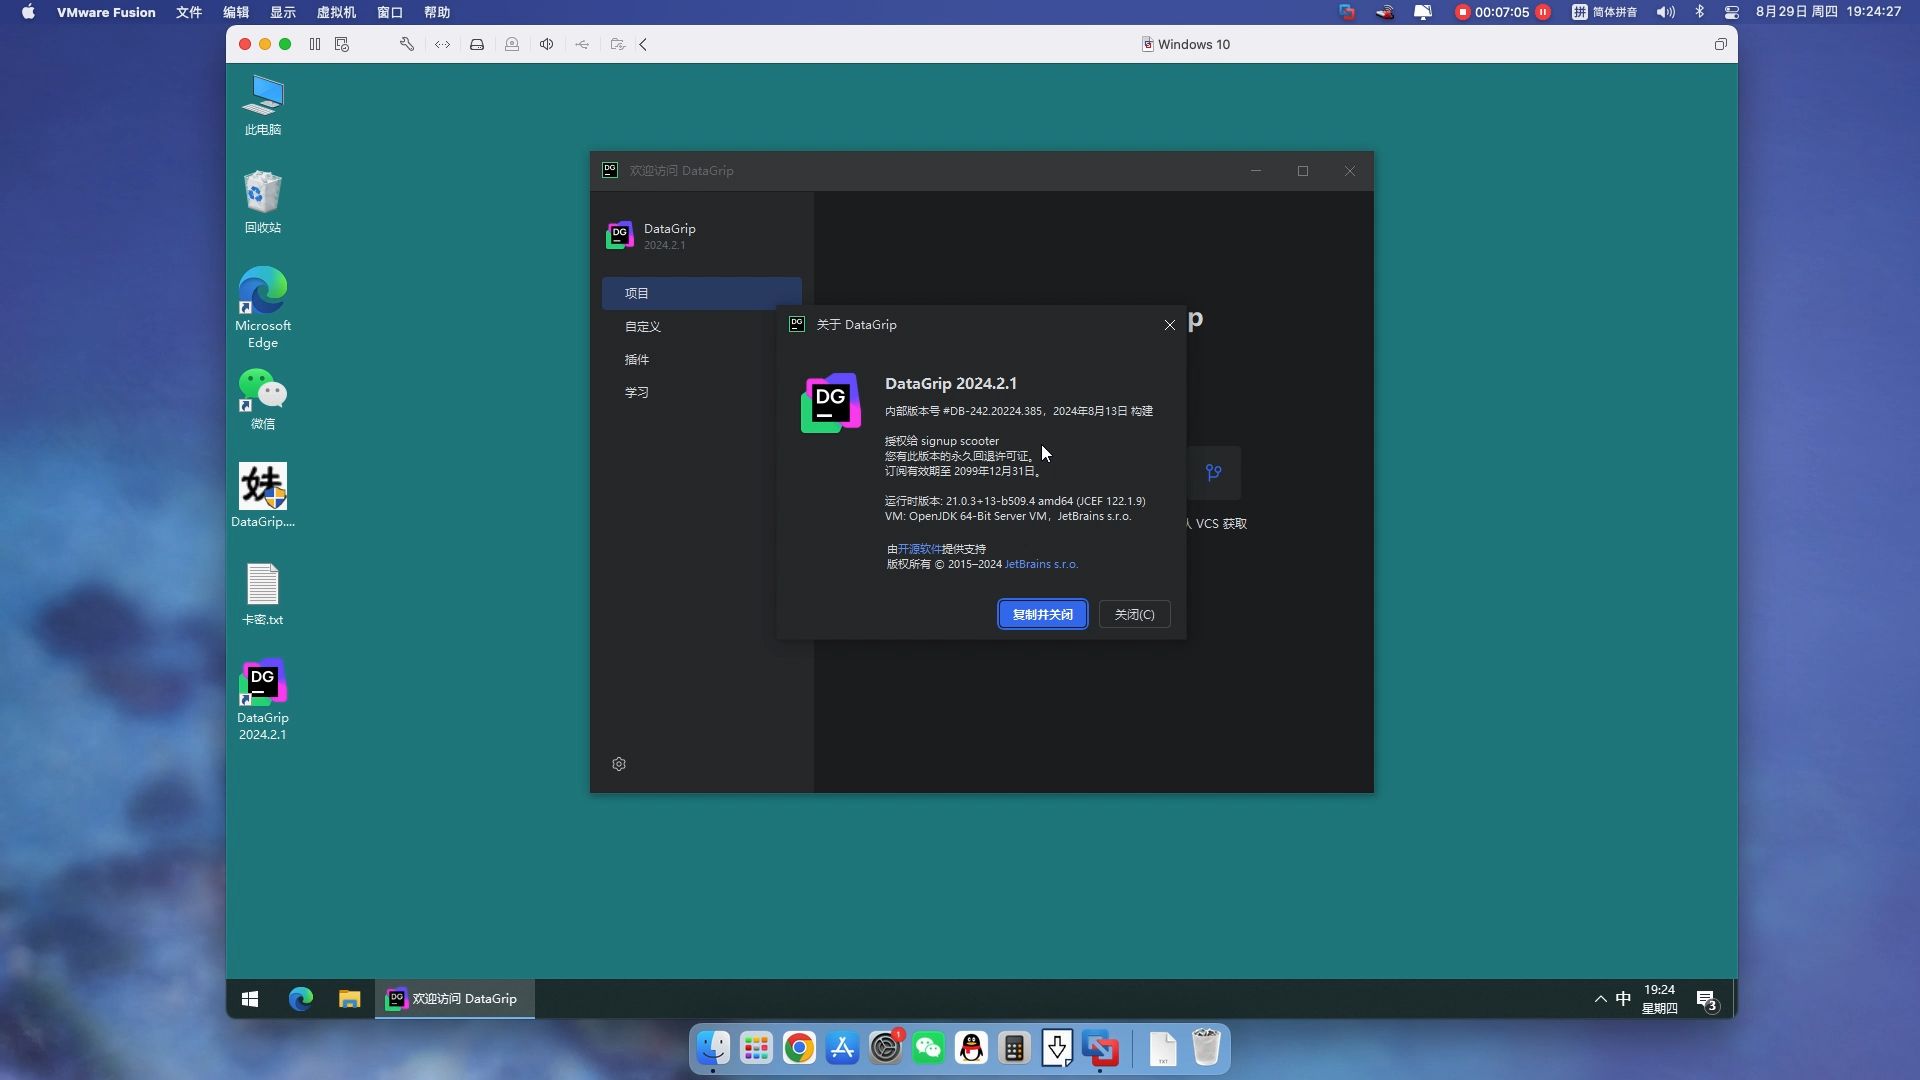Open Google Chrome from the Dock

[x=799, y=1048]
